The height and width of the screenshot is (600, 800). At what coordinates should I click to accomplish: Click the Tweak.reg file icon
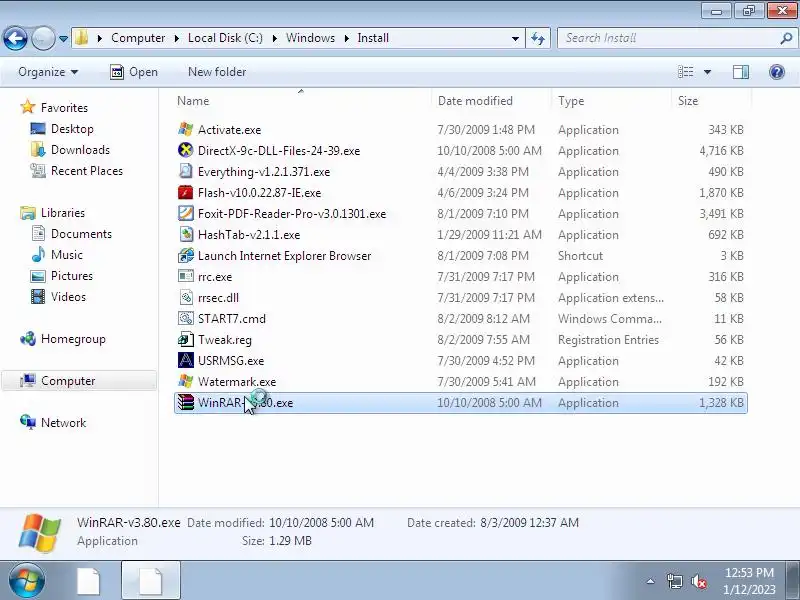(186, 339)
